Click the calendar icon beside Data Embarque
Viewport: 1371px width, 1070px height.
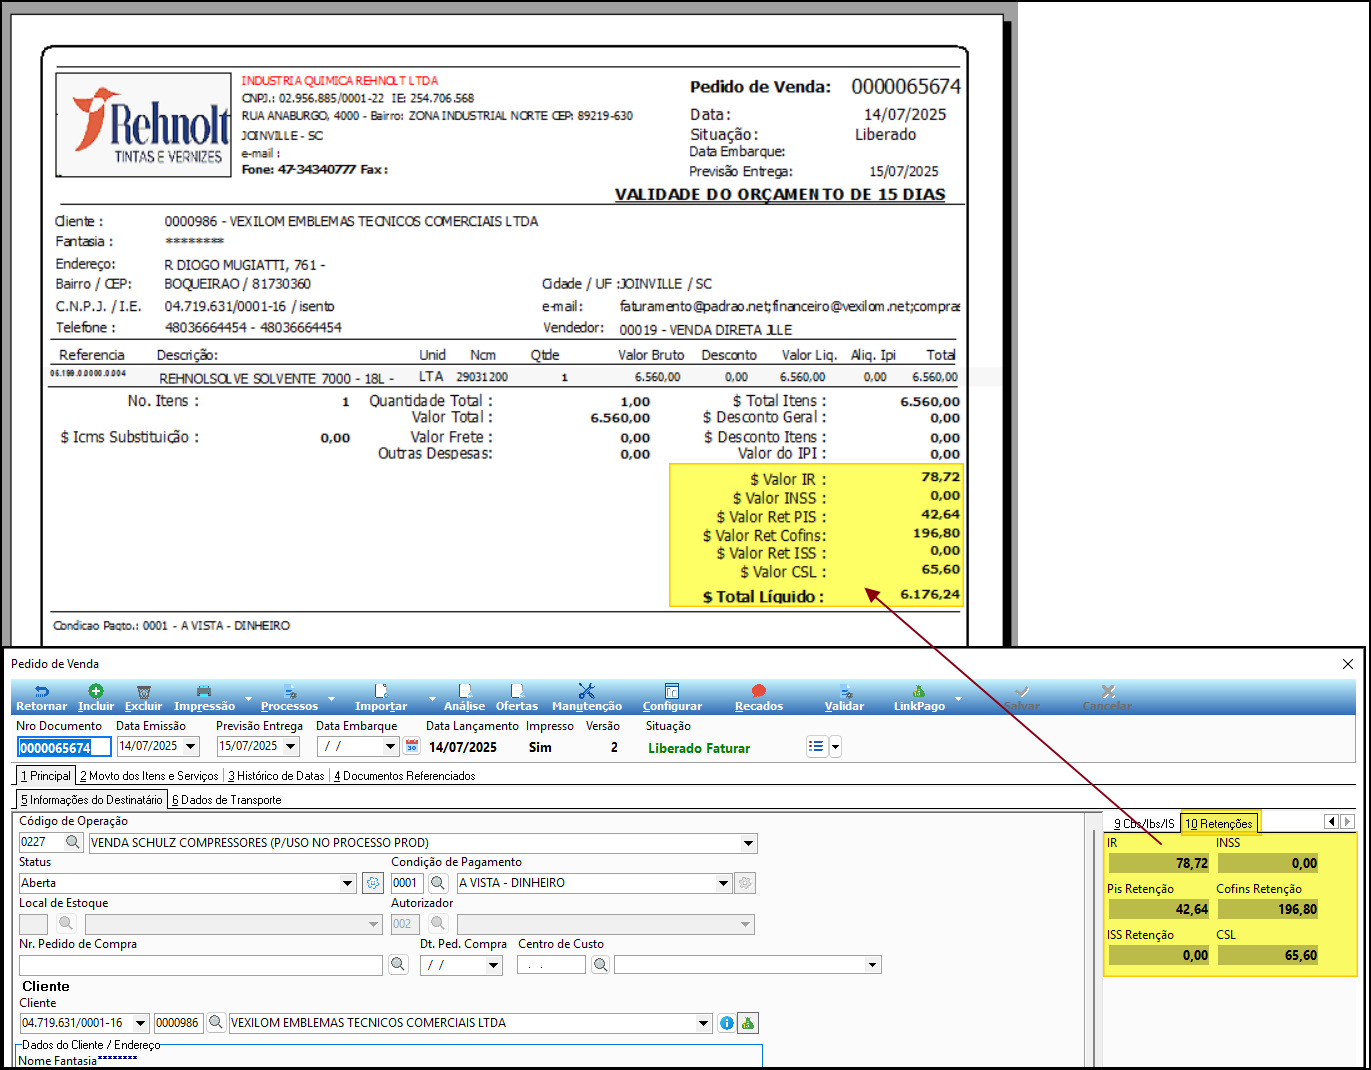412,746
